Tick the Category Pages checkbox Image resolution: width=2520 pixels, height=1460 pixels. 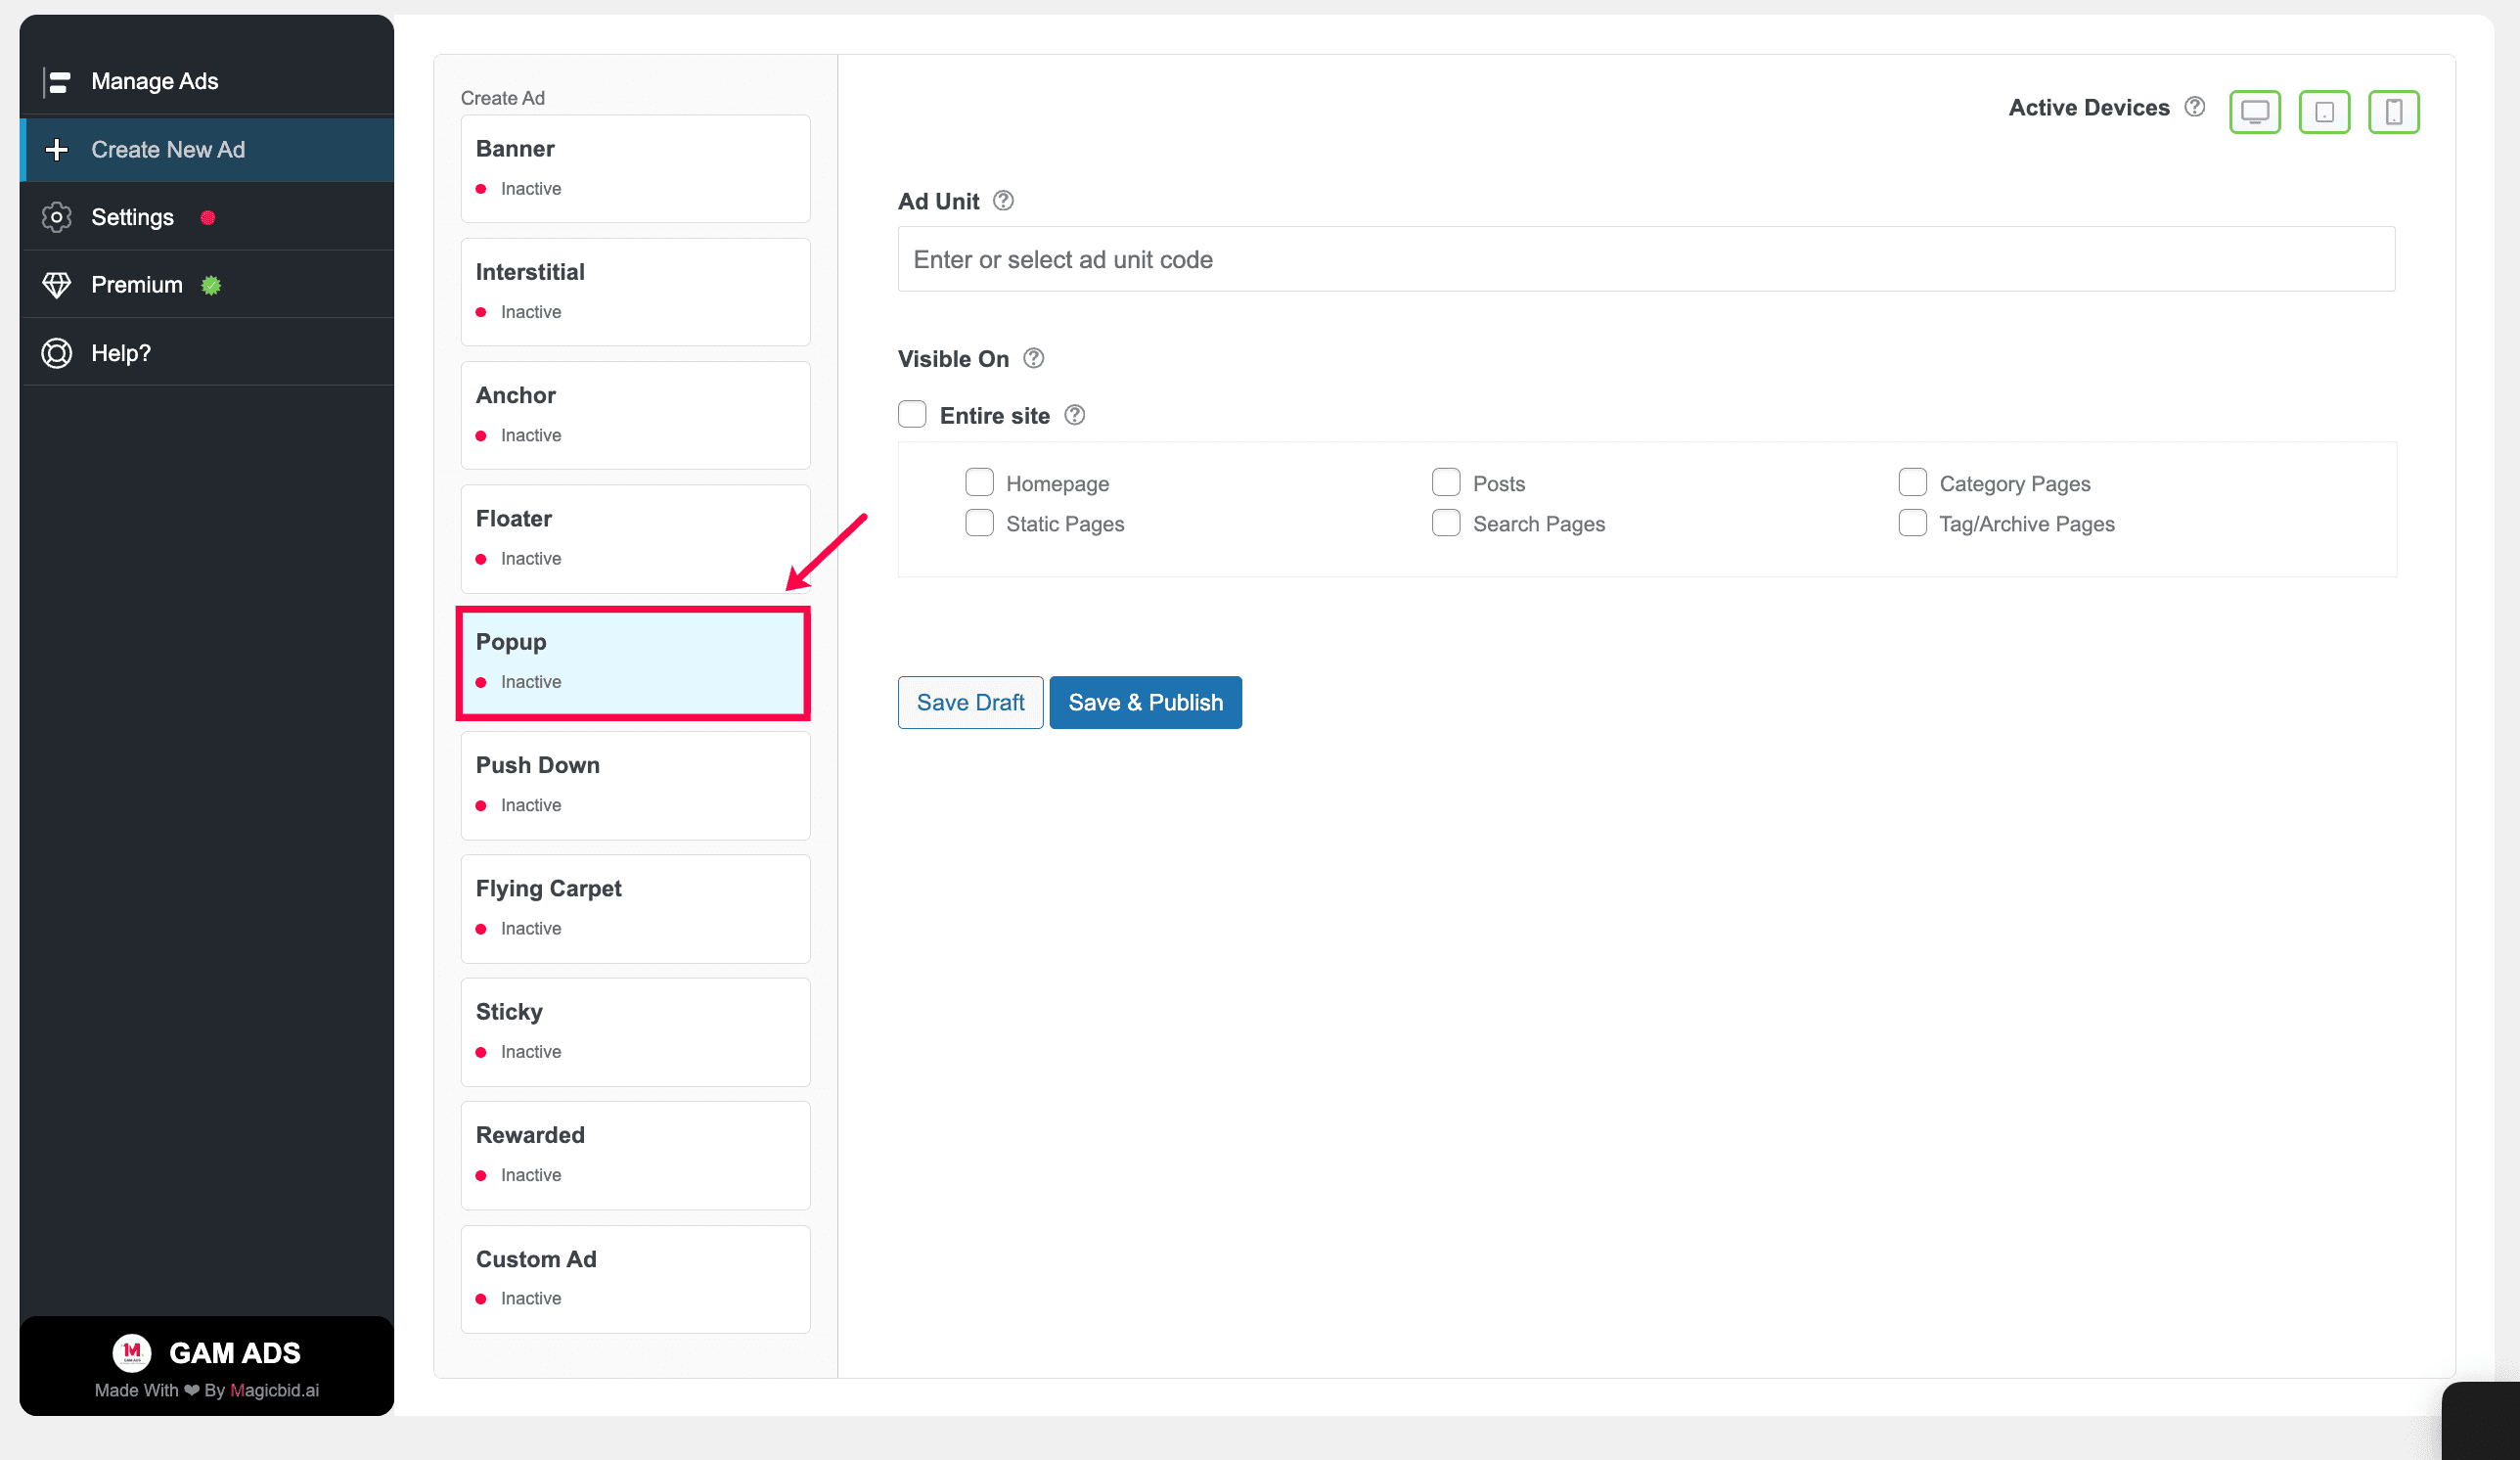click(1912, 482)
